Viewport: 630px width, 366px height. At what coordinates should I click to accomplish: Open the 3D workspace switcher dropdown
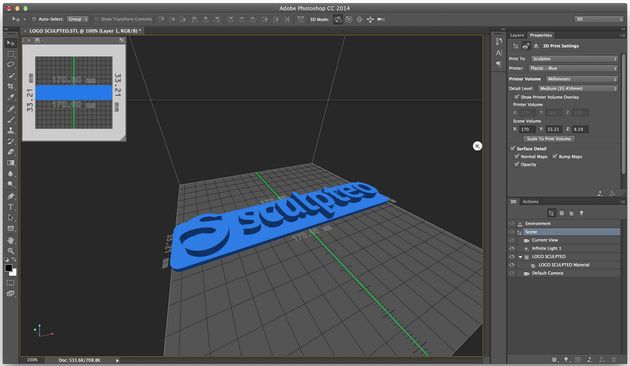coord(599,19)
